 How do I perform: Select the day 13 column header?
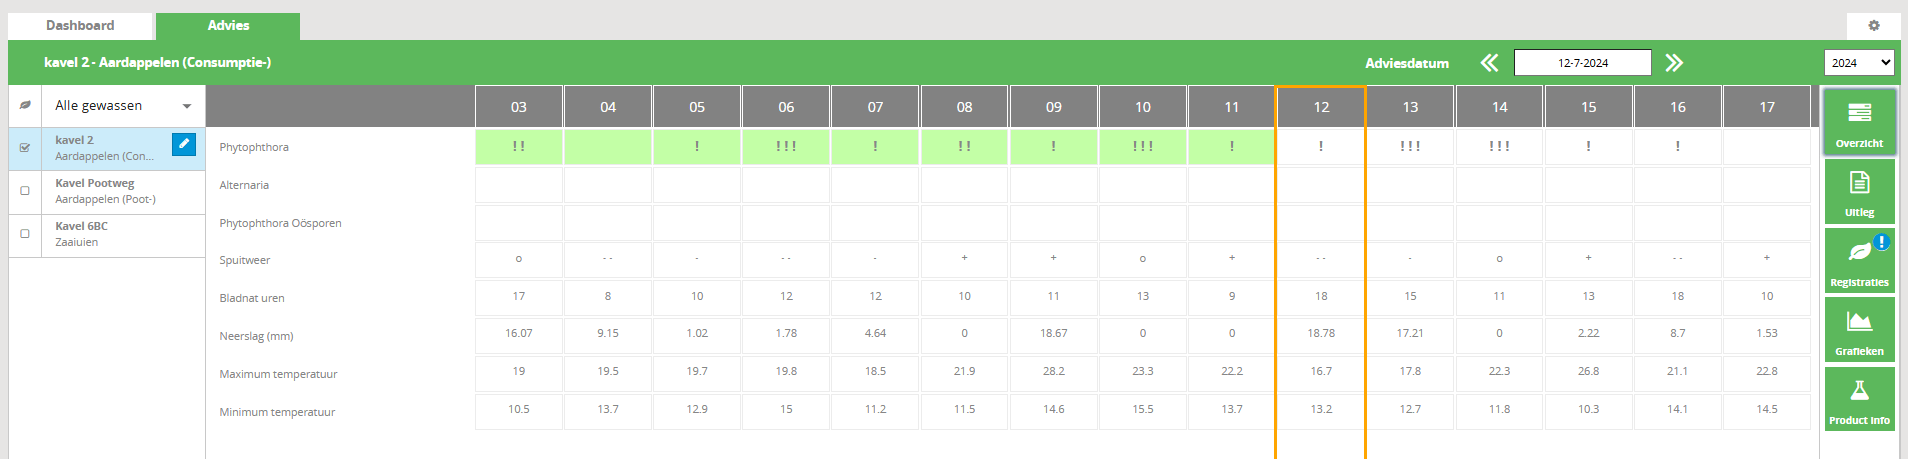tap(1410, 107)
